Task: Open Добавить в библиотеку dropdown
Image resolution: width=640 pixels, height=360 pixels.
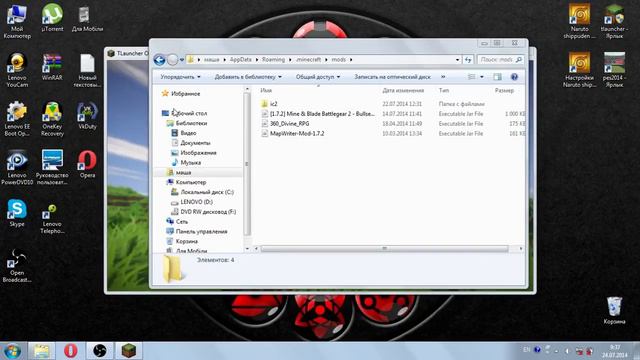Action: (248, 77)
